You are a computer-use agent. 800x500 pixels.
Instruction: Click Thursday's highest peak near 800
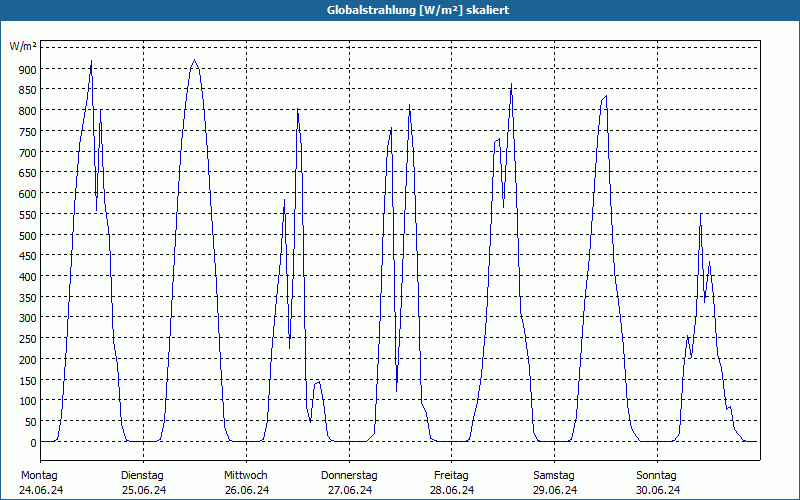(x=409, y=106)
